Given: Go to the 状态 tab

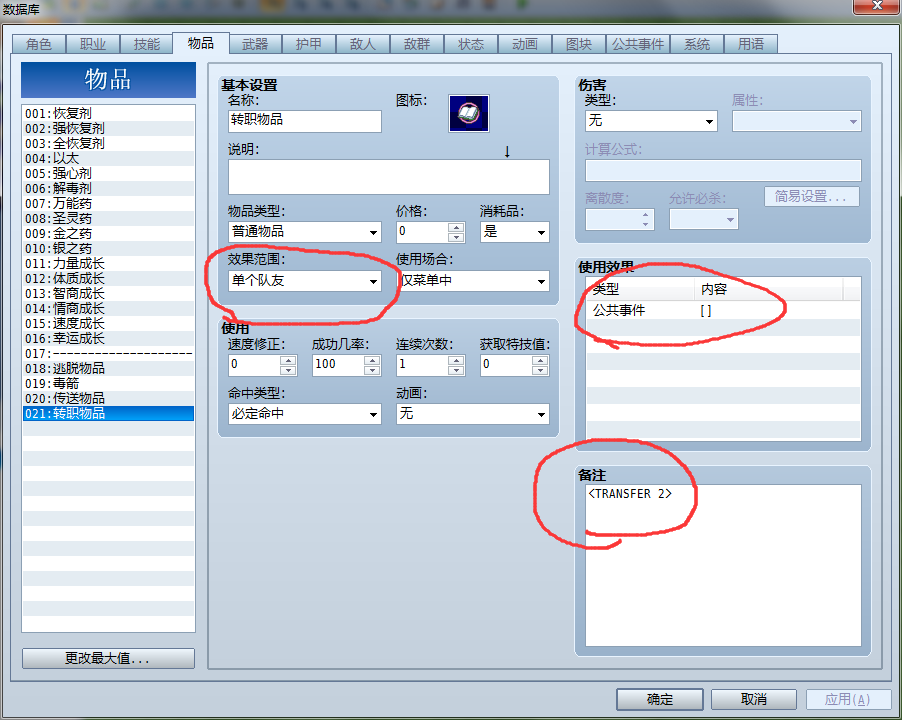Looking at the screenshot, I should point(471,44).
